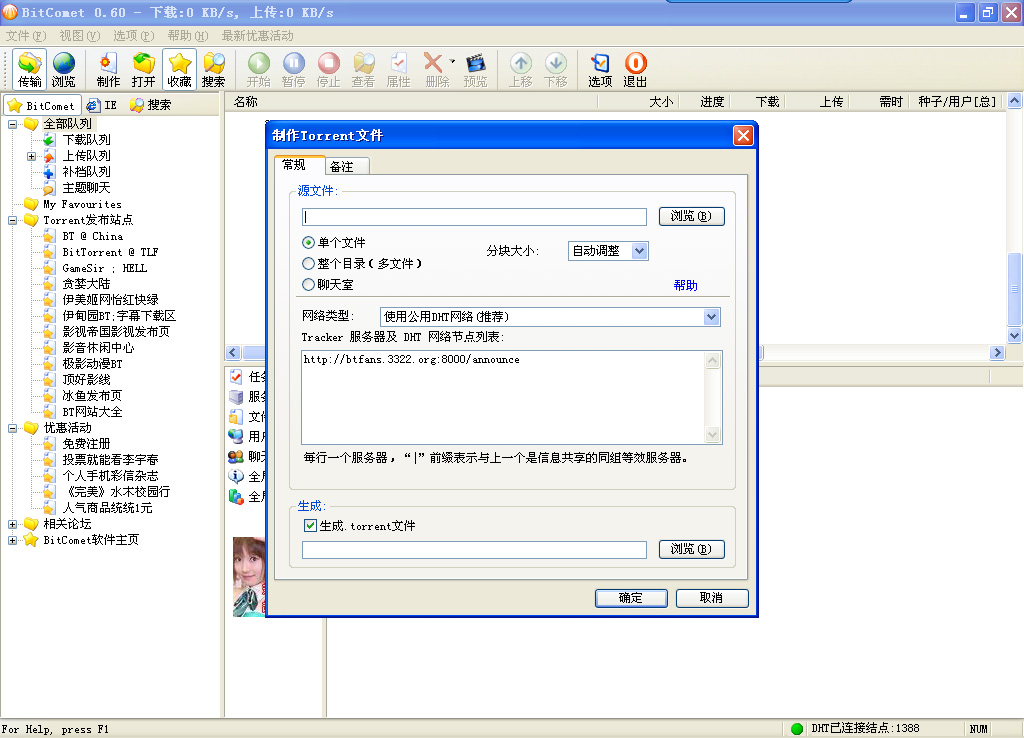The width and height of the screenshot is (1024, 738).
Task: Open 最新优惠活动 menu item
Action: coord(257,36)
